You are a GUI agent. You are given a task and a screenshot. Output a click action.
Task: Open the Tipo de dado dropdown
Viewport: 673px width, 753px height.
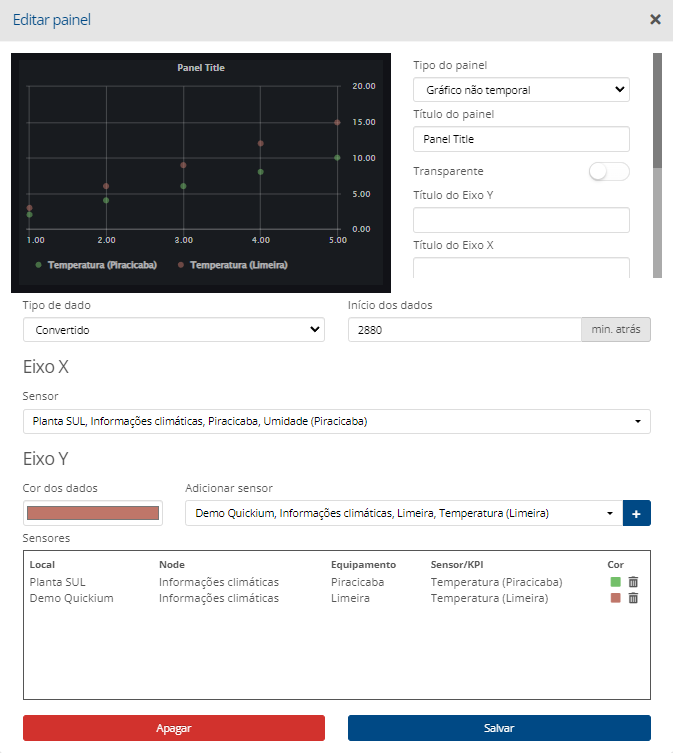pos(174,329)
